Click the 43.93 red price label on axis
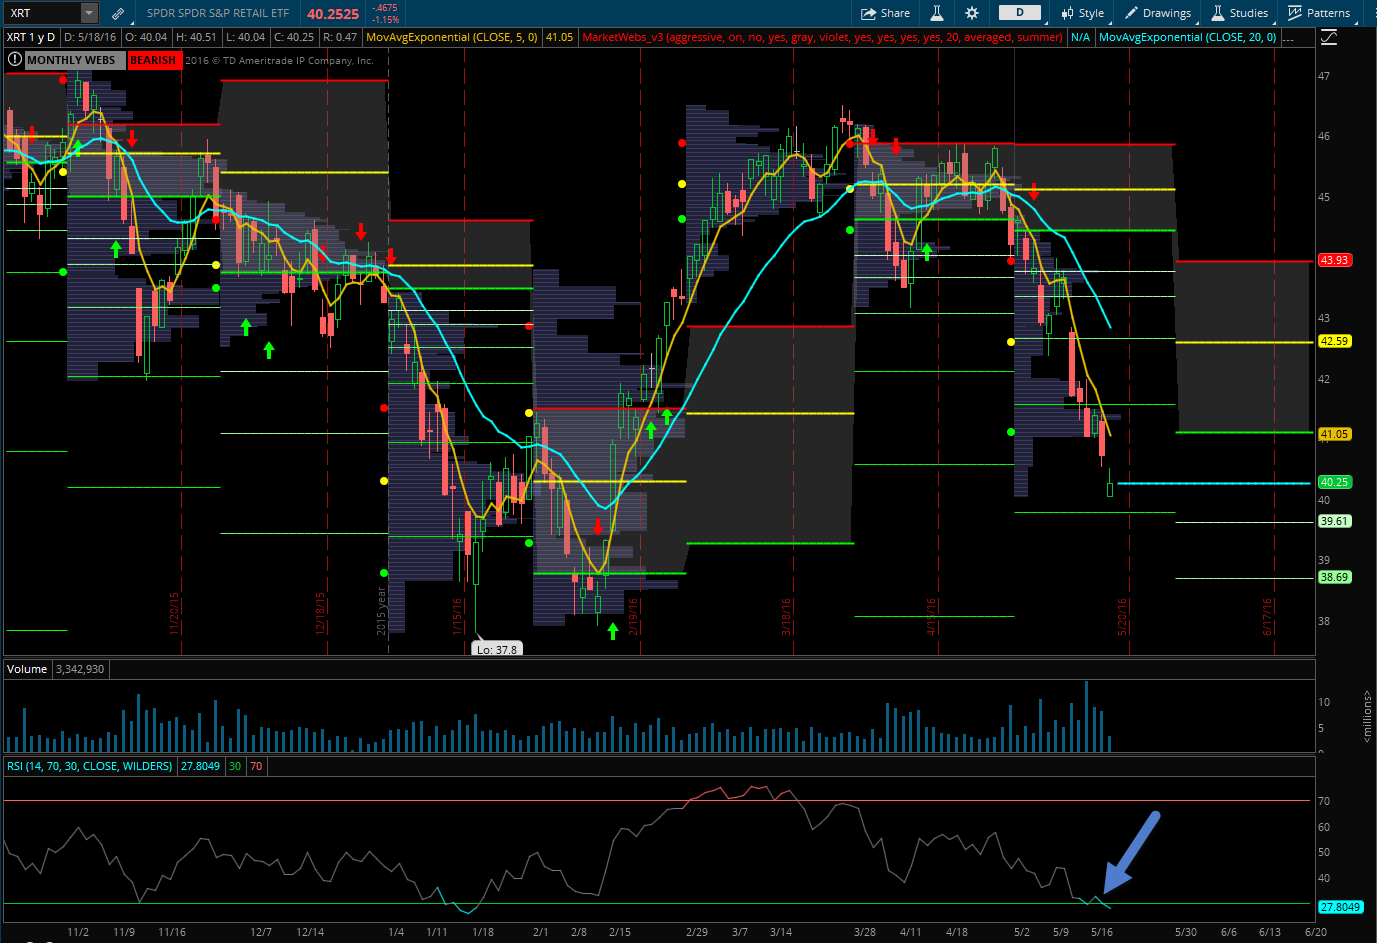1377x943 pixels. [x=1334, y=260]
